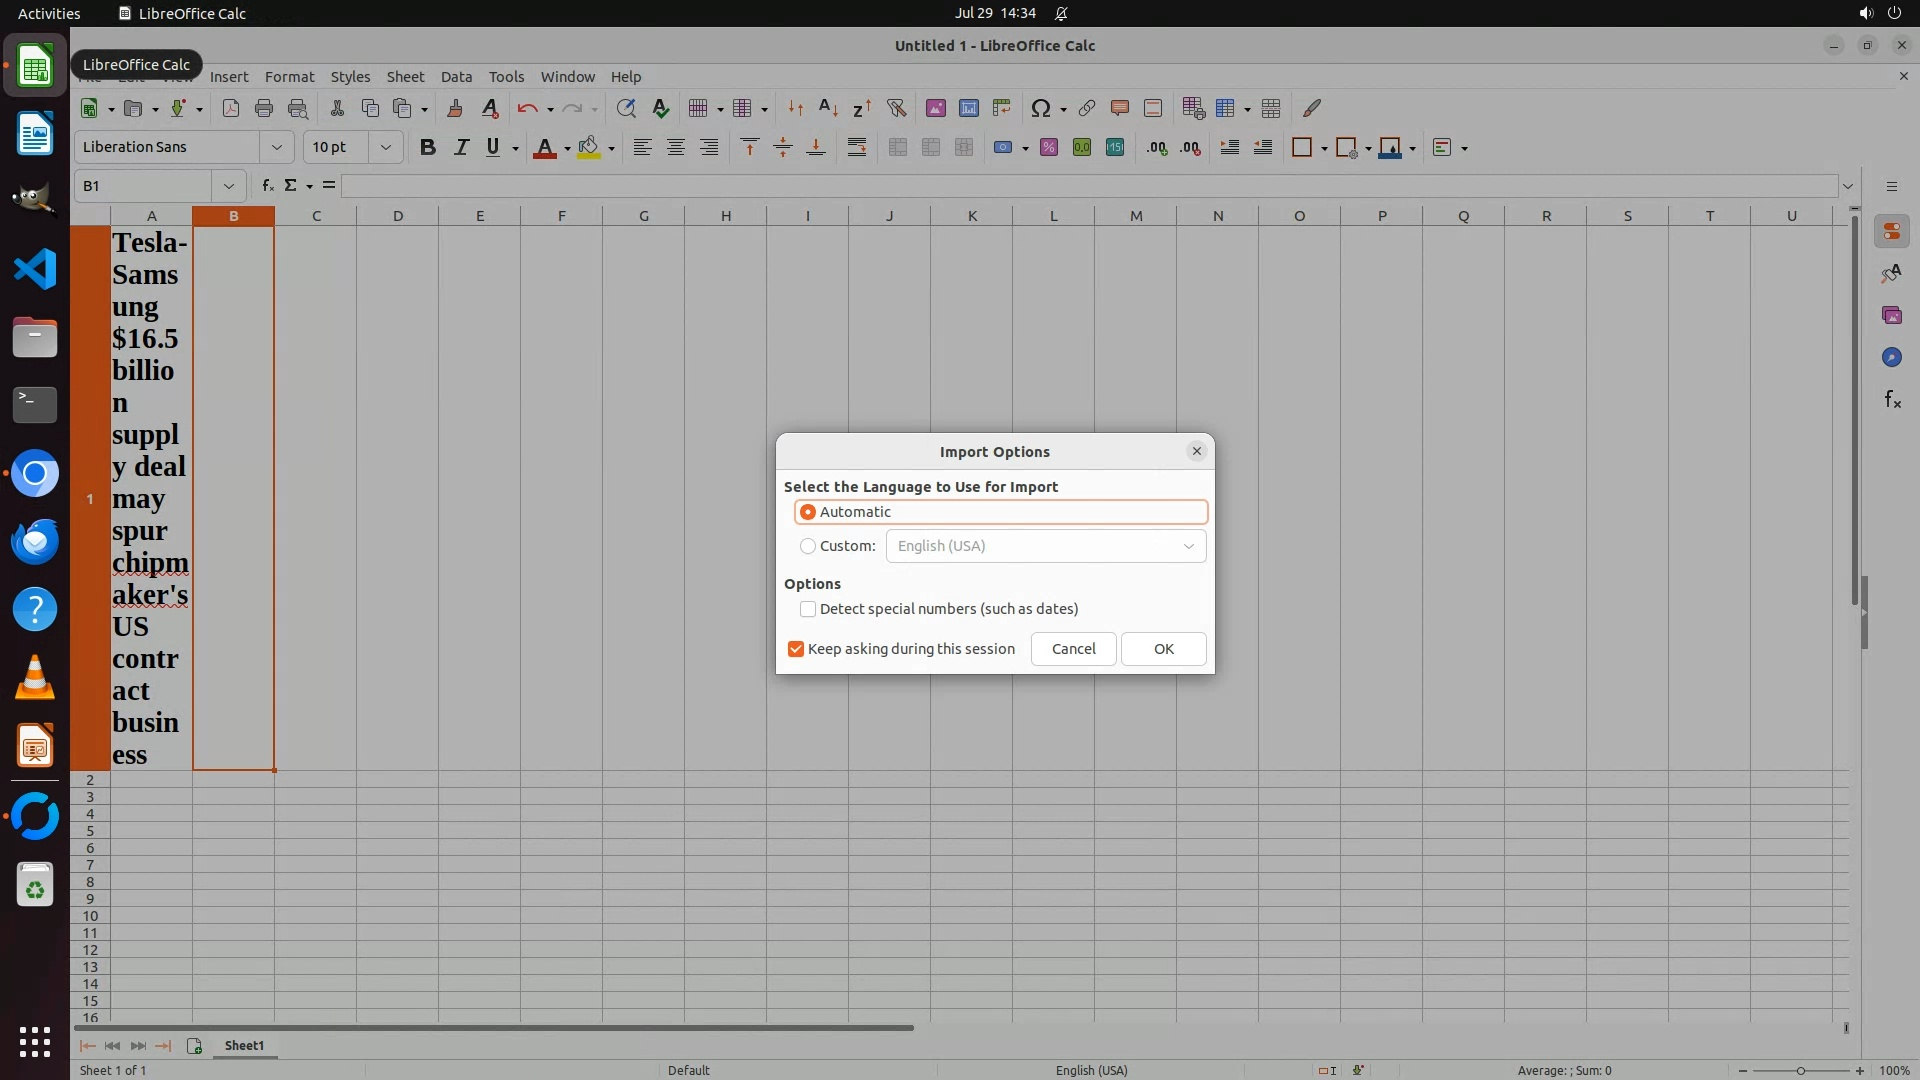Expand the English (USA) language dropdown
This screenshot has height=1080, width=1920.
click(x=1188, y=546)
